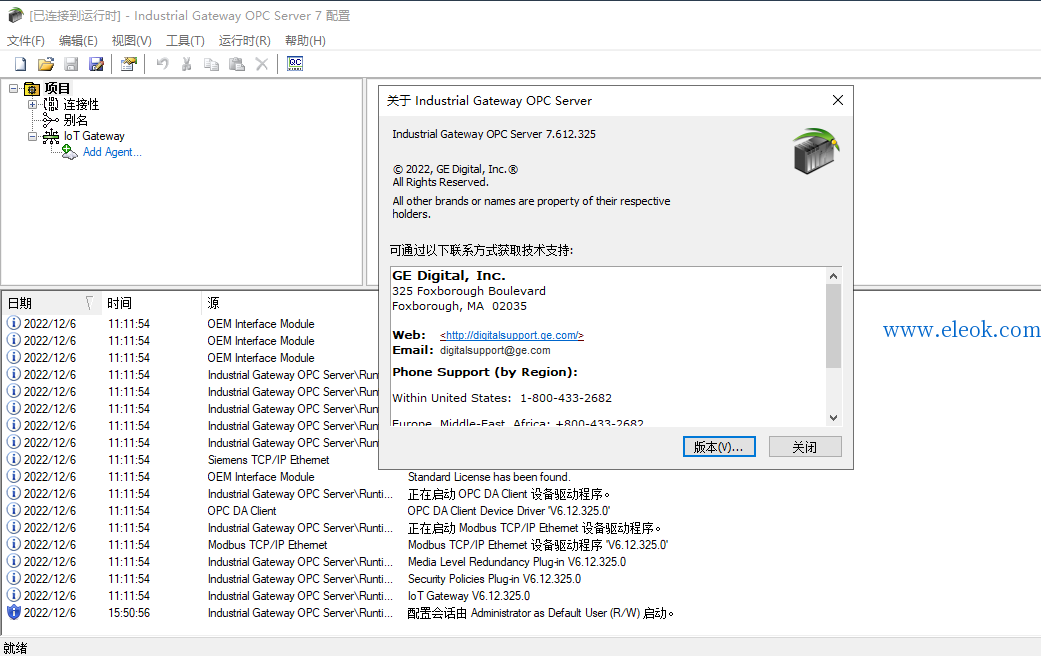Click the Paste toolbar icon
Viewport: 1041px width, 656px height.
pos(236,64)
